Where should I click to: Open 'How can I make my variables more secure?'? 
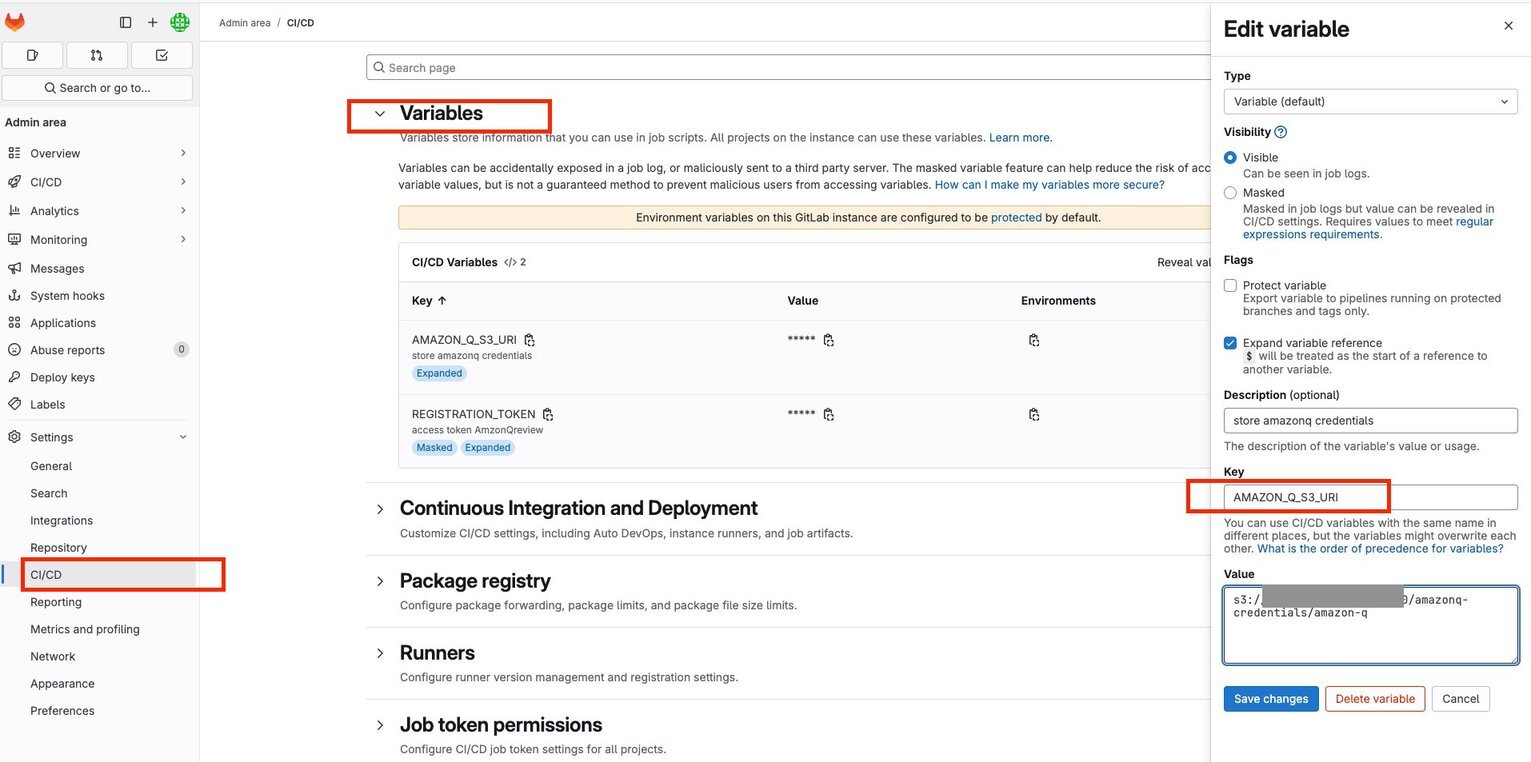(x=1049, y=185)
